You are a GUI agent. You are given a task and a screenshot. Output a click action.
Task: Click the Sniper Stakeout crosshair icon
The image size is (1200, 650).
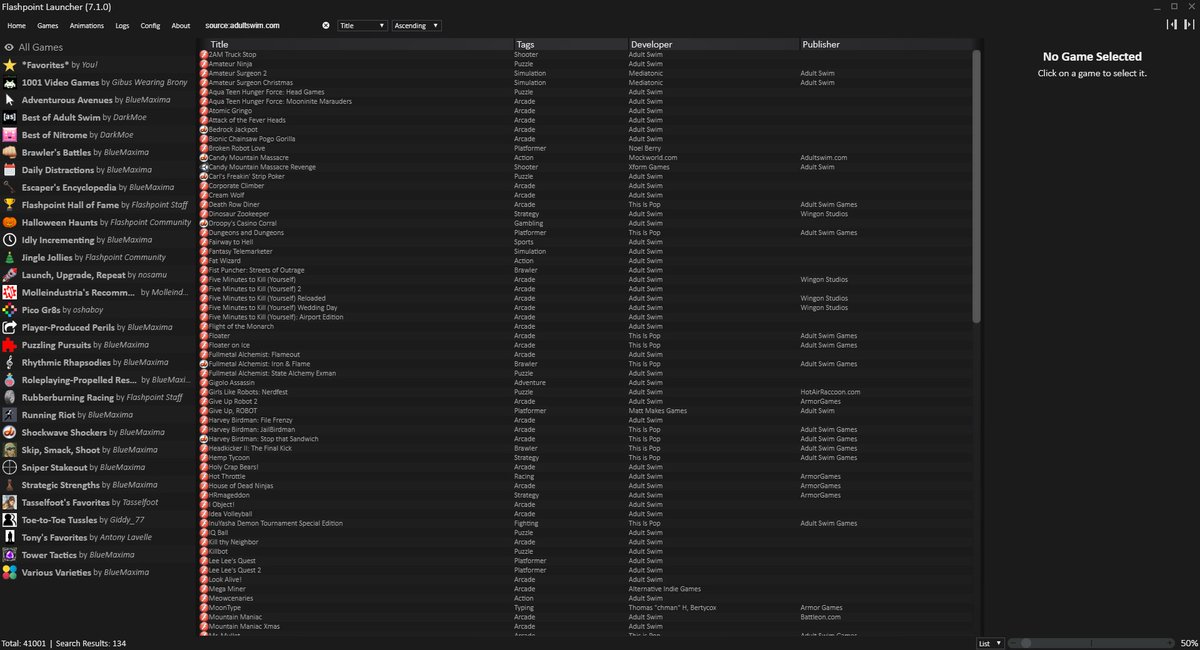click(9, 467)
